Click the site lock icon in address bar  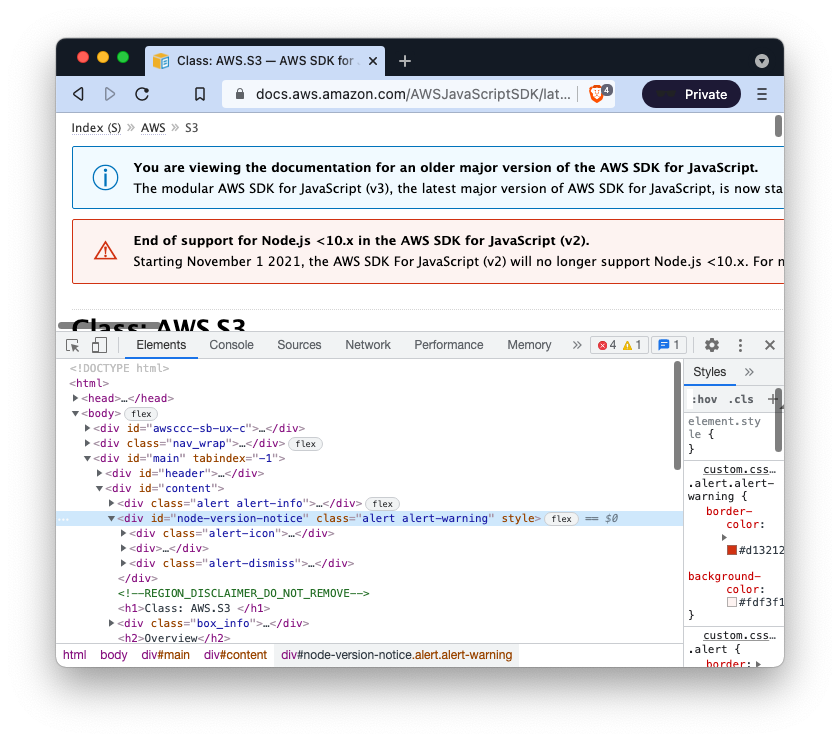click(x=240, y=94)
